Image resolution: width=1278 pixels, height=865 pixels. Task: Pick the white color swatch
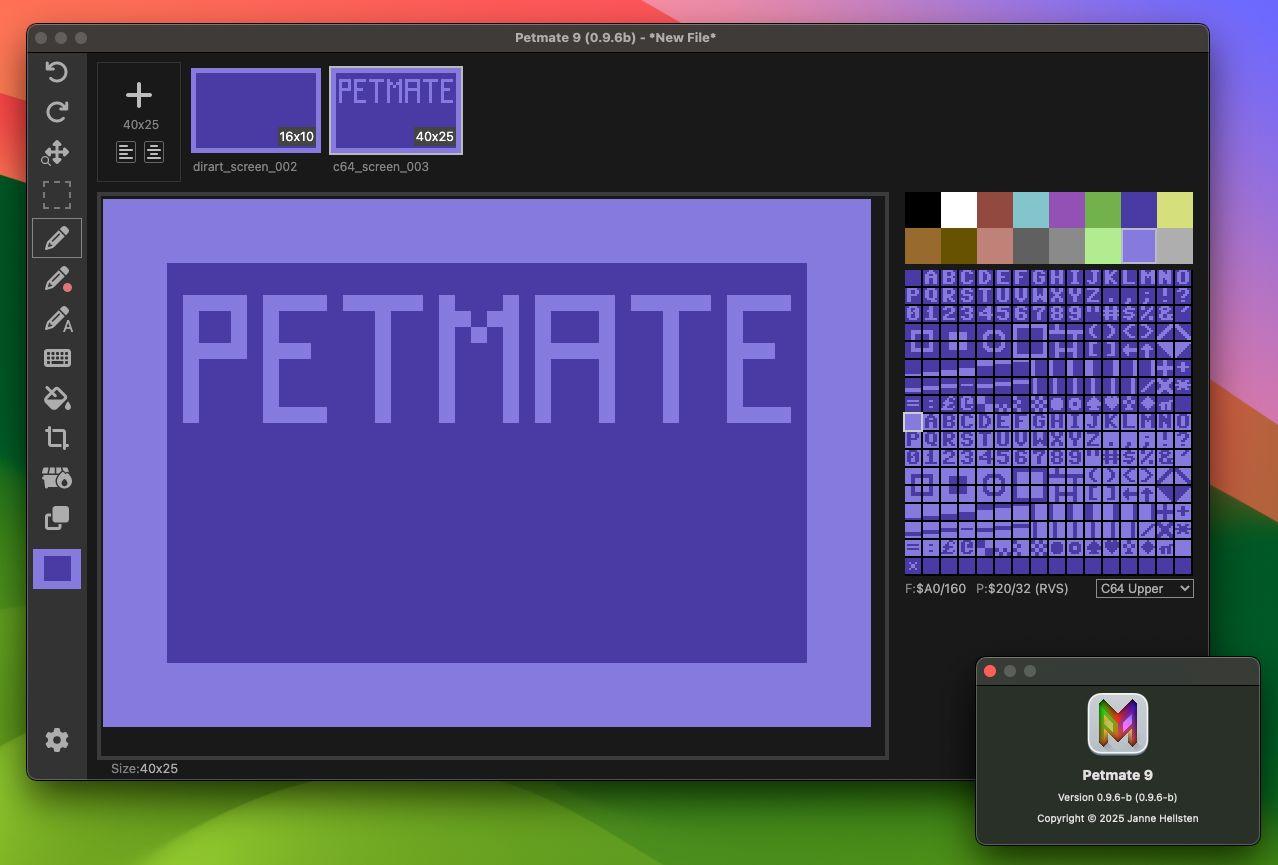pos(959,210)
